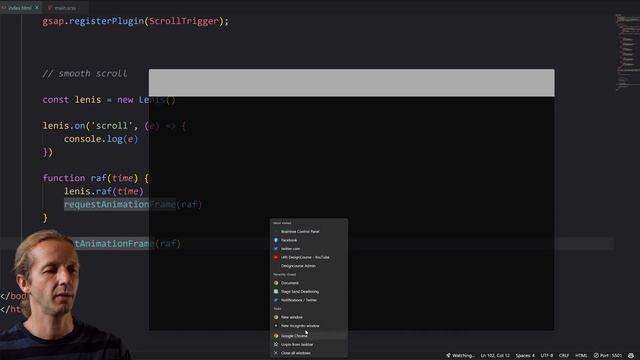Click the incognito icon in the jump list
The height and width of the screenshot is (360, 640).
276,326
